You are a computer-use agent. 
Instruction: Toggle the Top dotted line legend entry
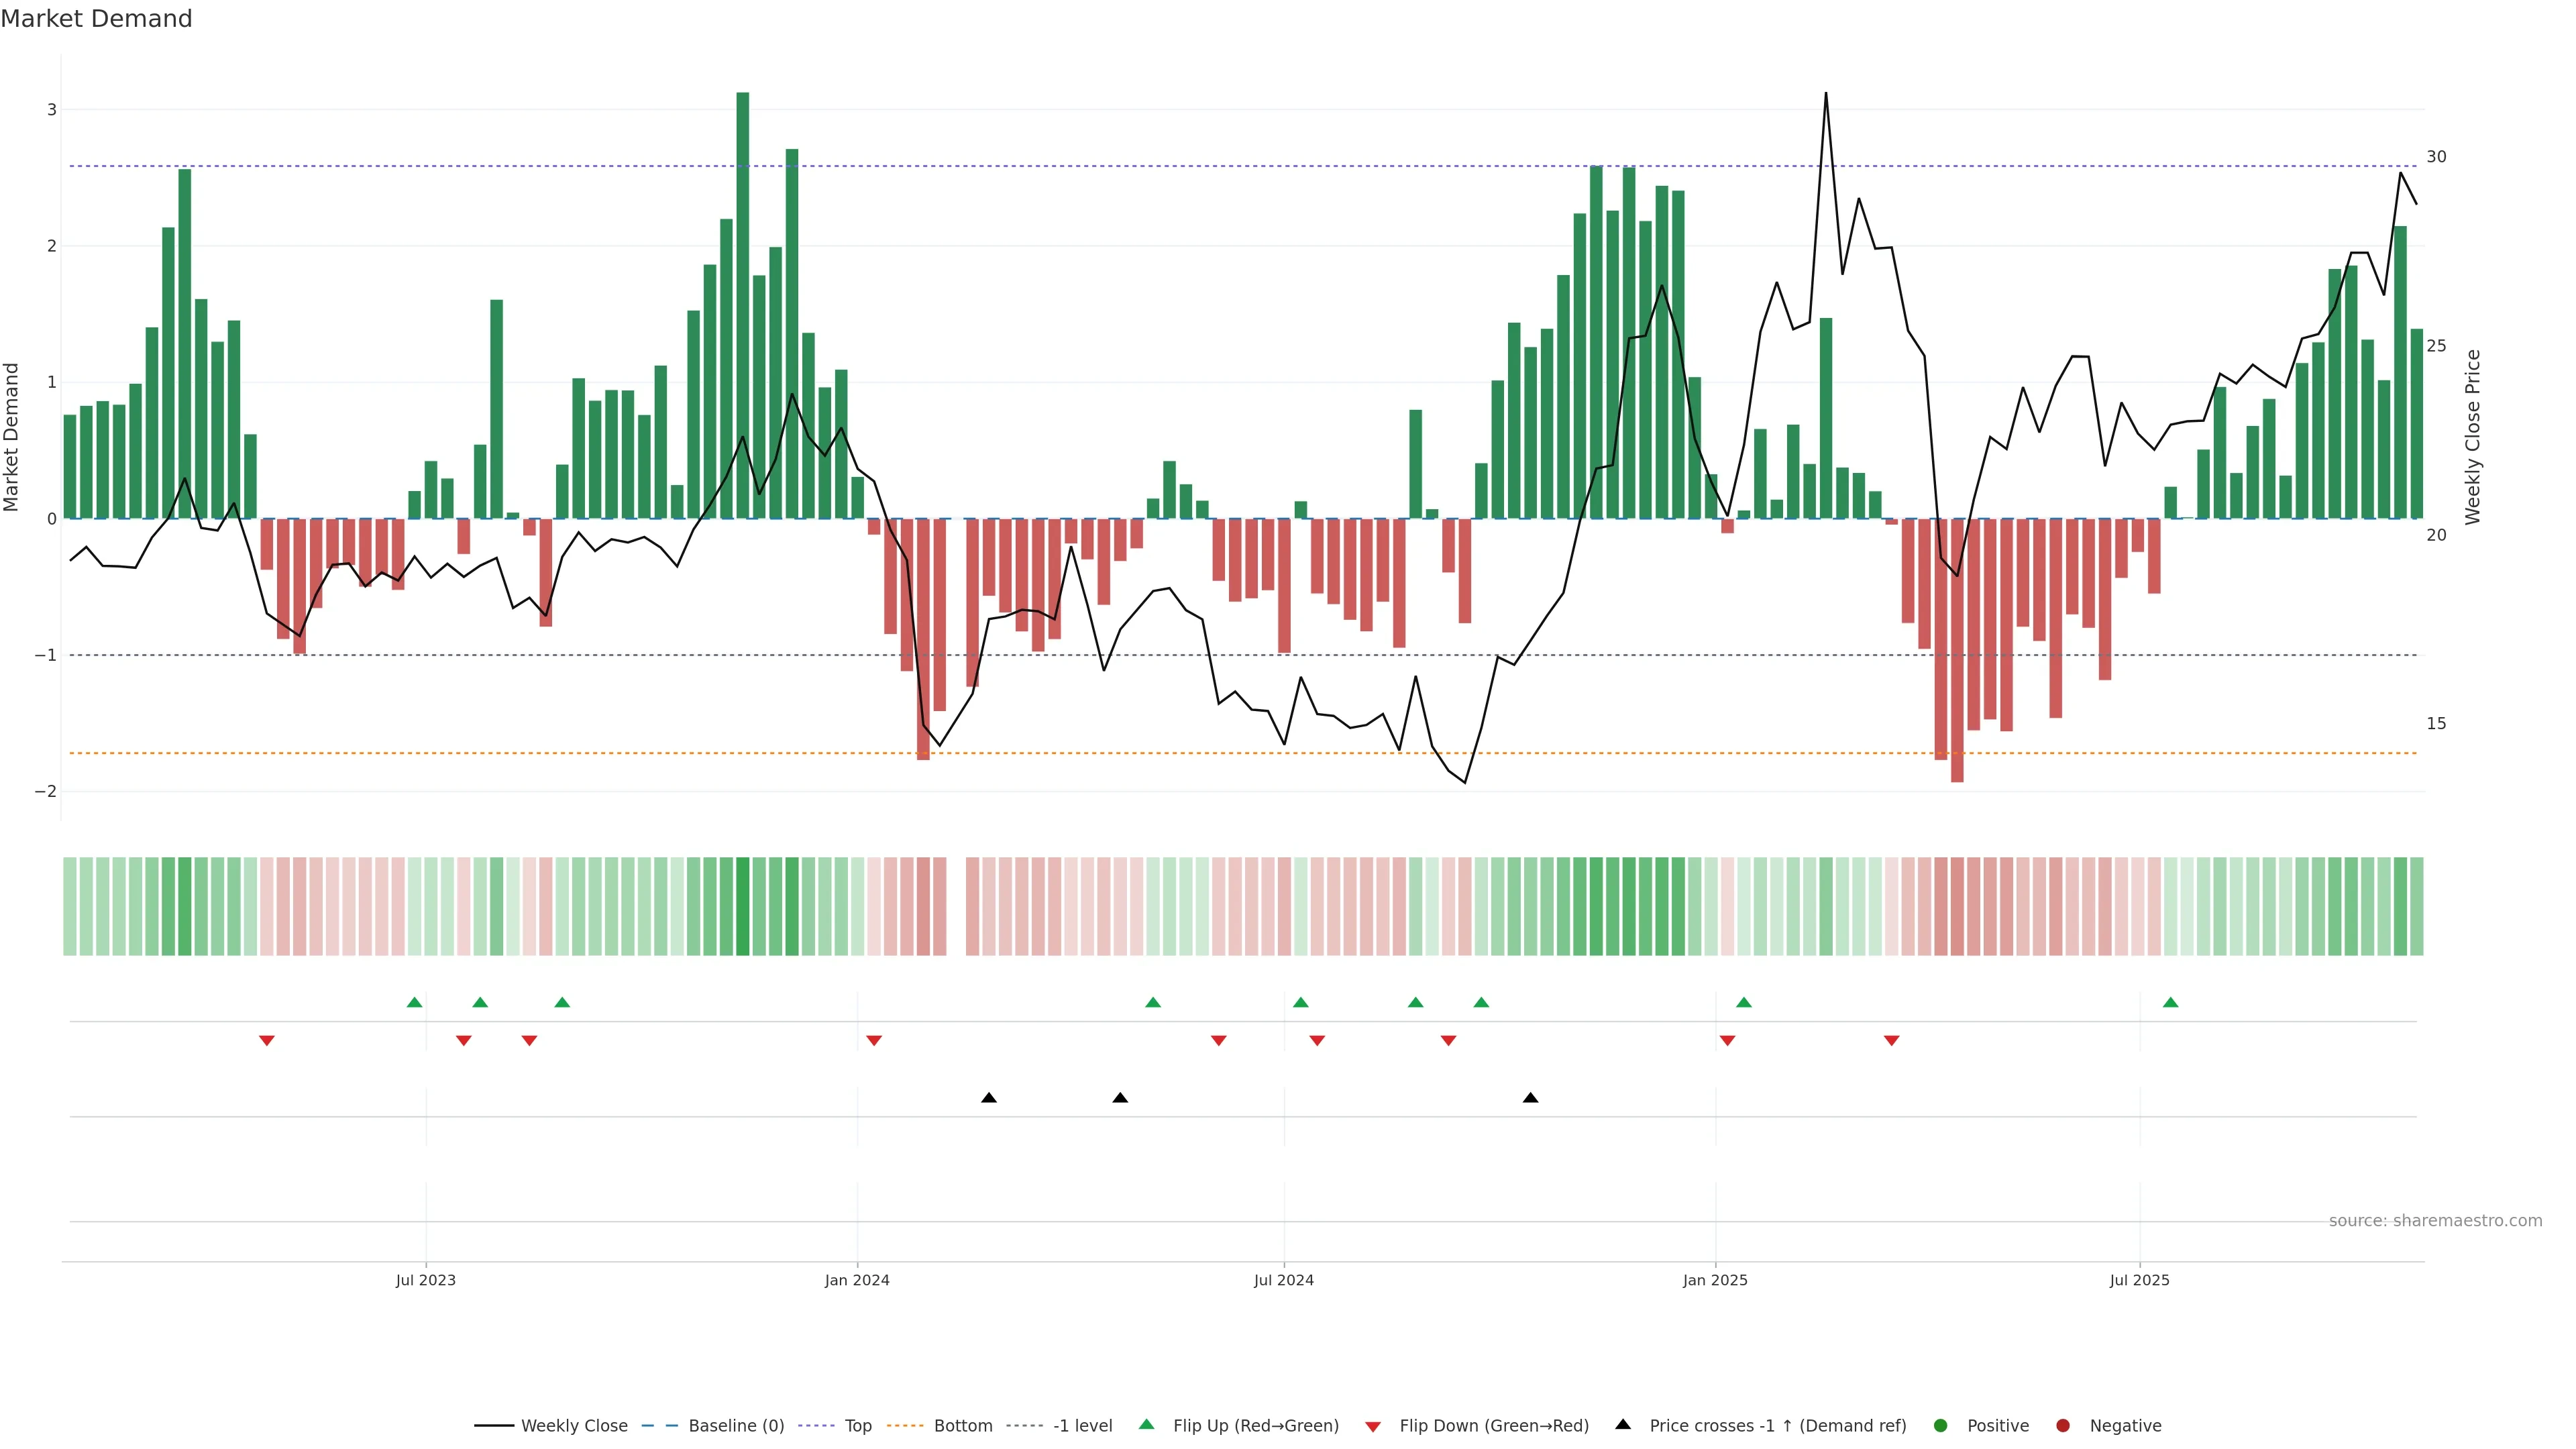click(x=857, y=1425)
